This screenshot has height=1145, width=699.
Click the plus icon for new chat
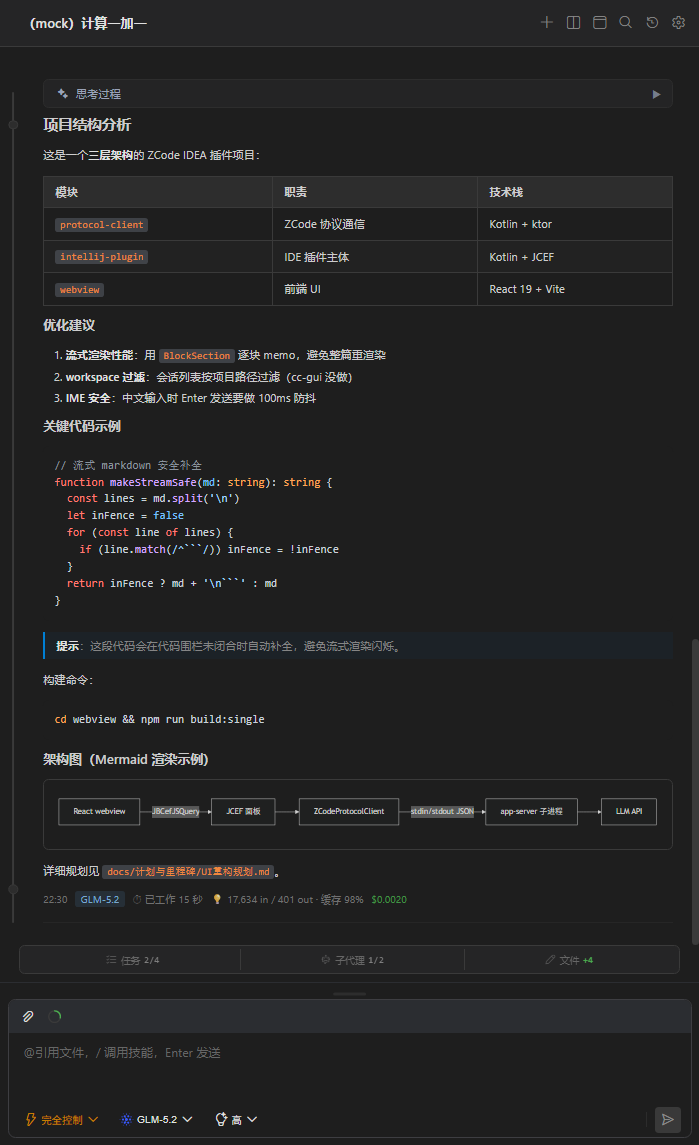tap(546, 23)
